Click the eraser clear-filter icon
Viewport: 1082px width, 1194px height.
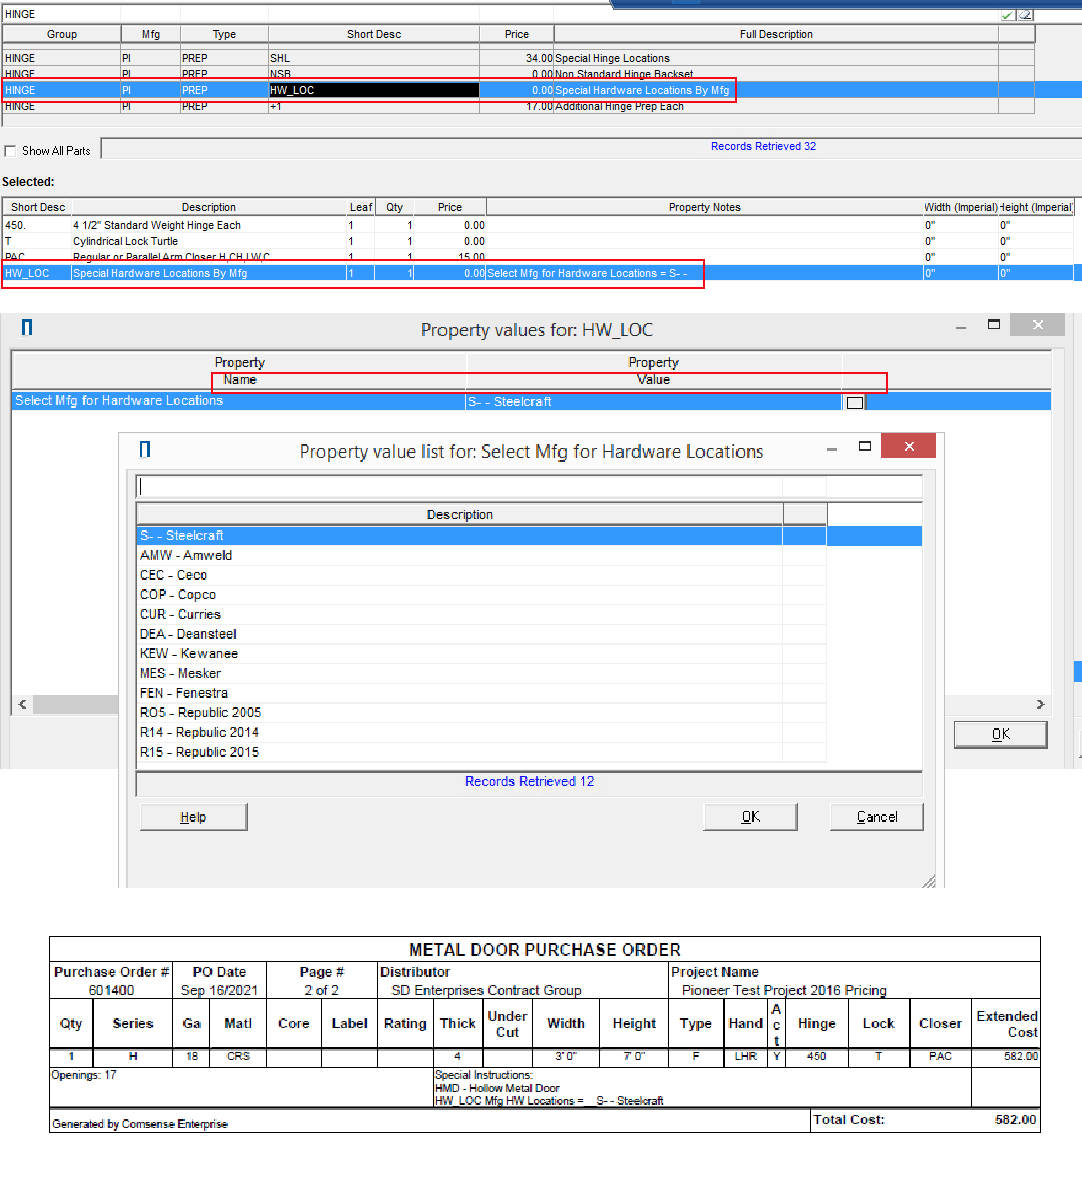pos(1025,15)
